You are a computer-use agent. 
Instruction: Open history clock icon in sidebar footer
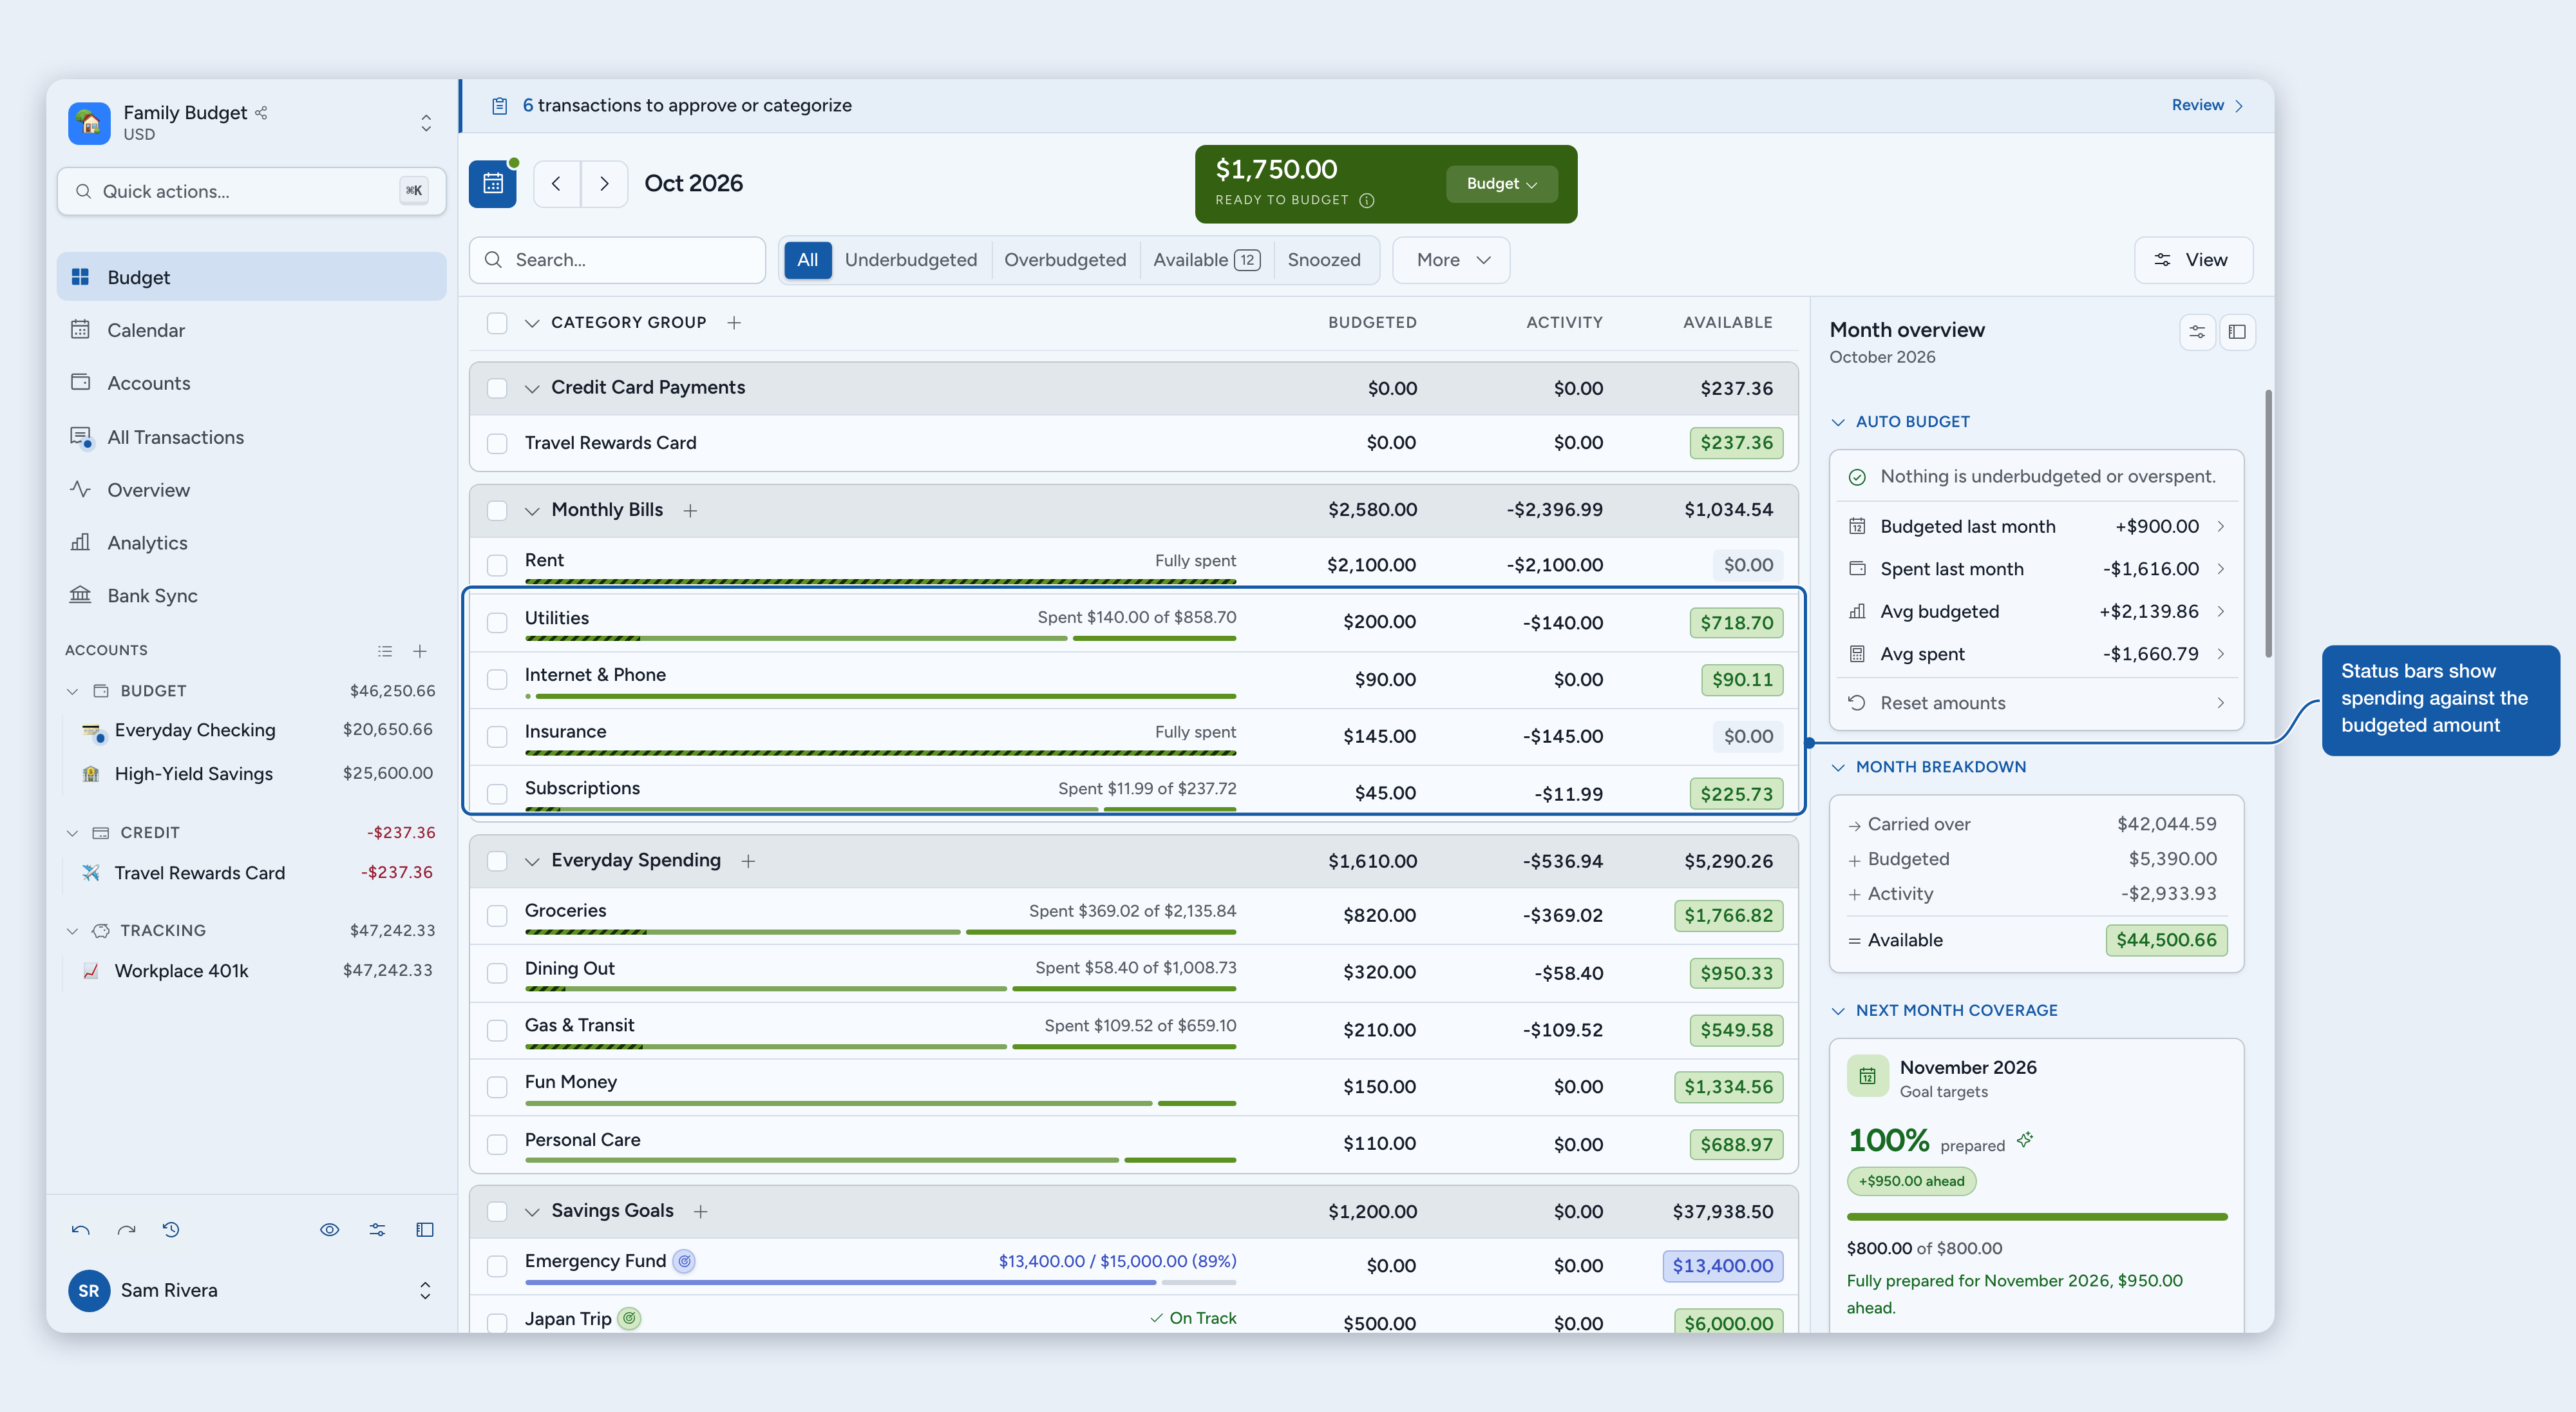171,1230
